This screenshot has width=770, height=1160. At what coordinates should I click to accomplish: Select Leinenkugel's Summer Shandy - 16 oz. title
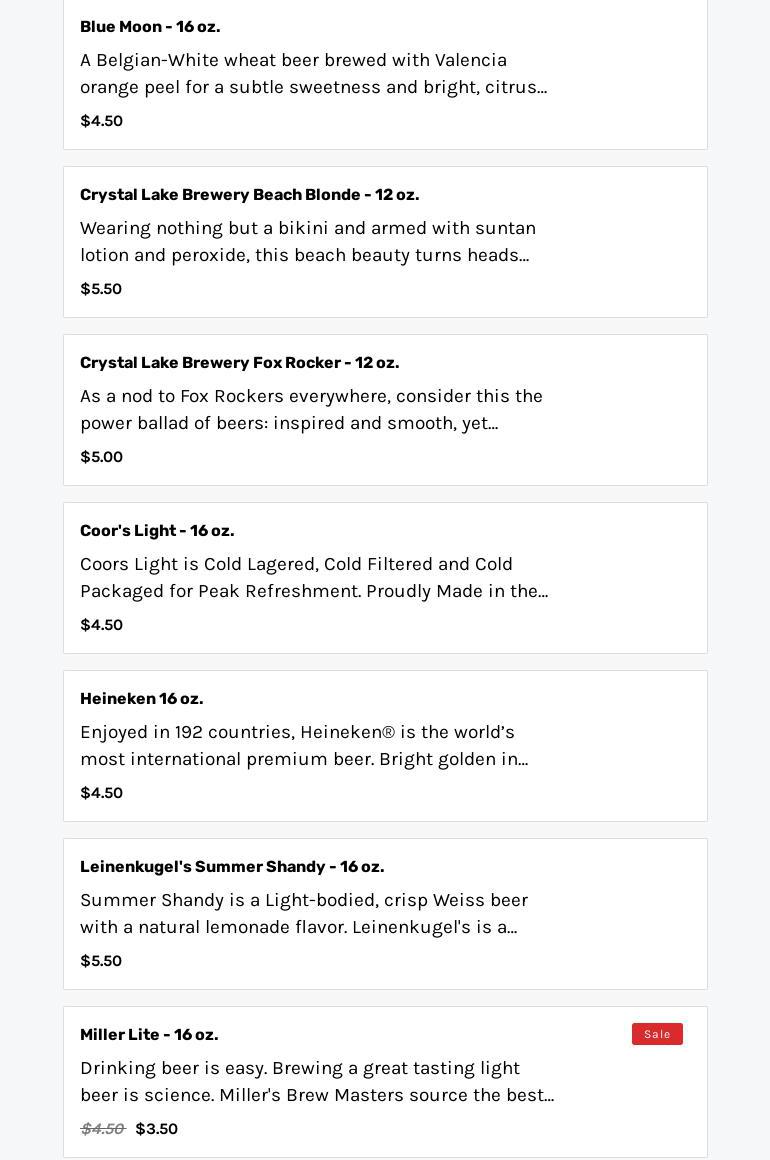[x=232, y=867]
